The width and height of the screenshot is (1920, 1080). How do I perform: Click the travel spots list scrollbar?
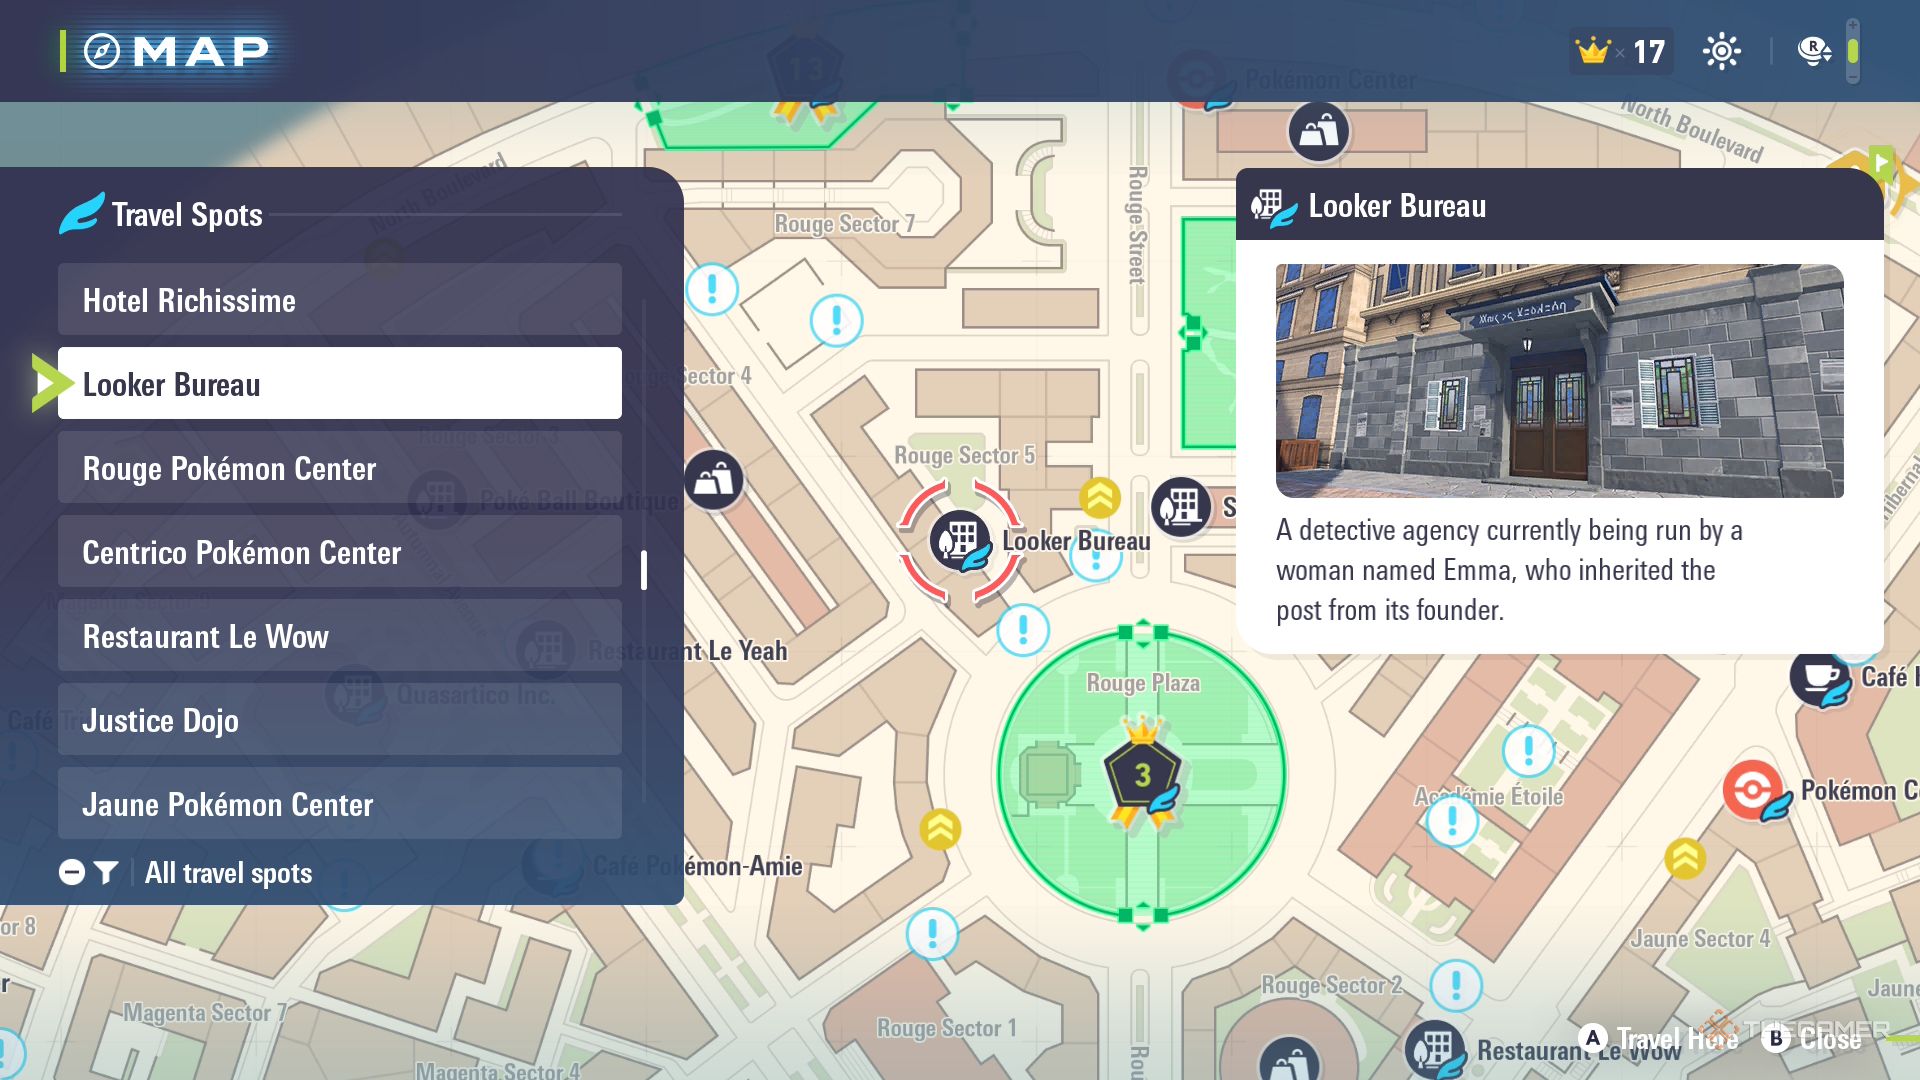point(644,570)
